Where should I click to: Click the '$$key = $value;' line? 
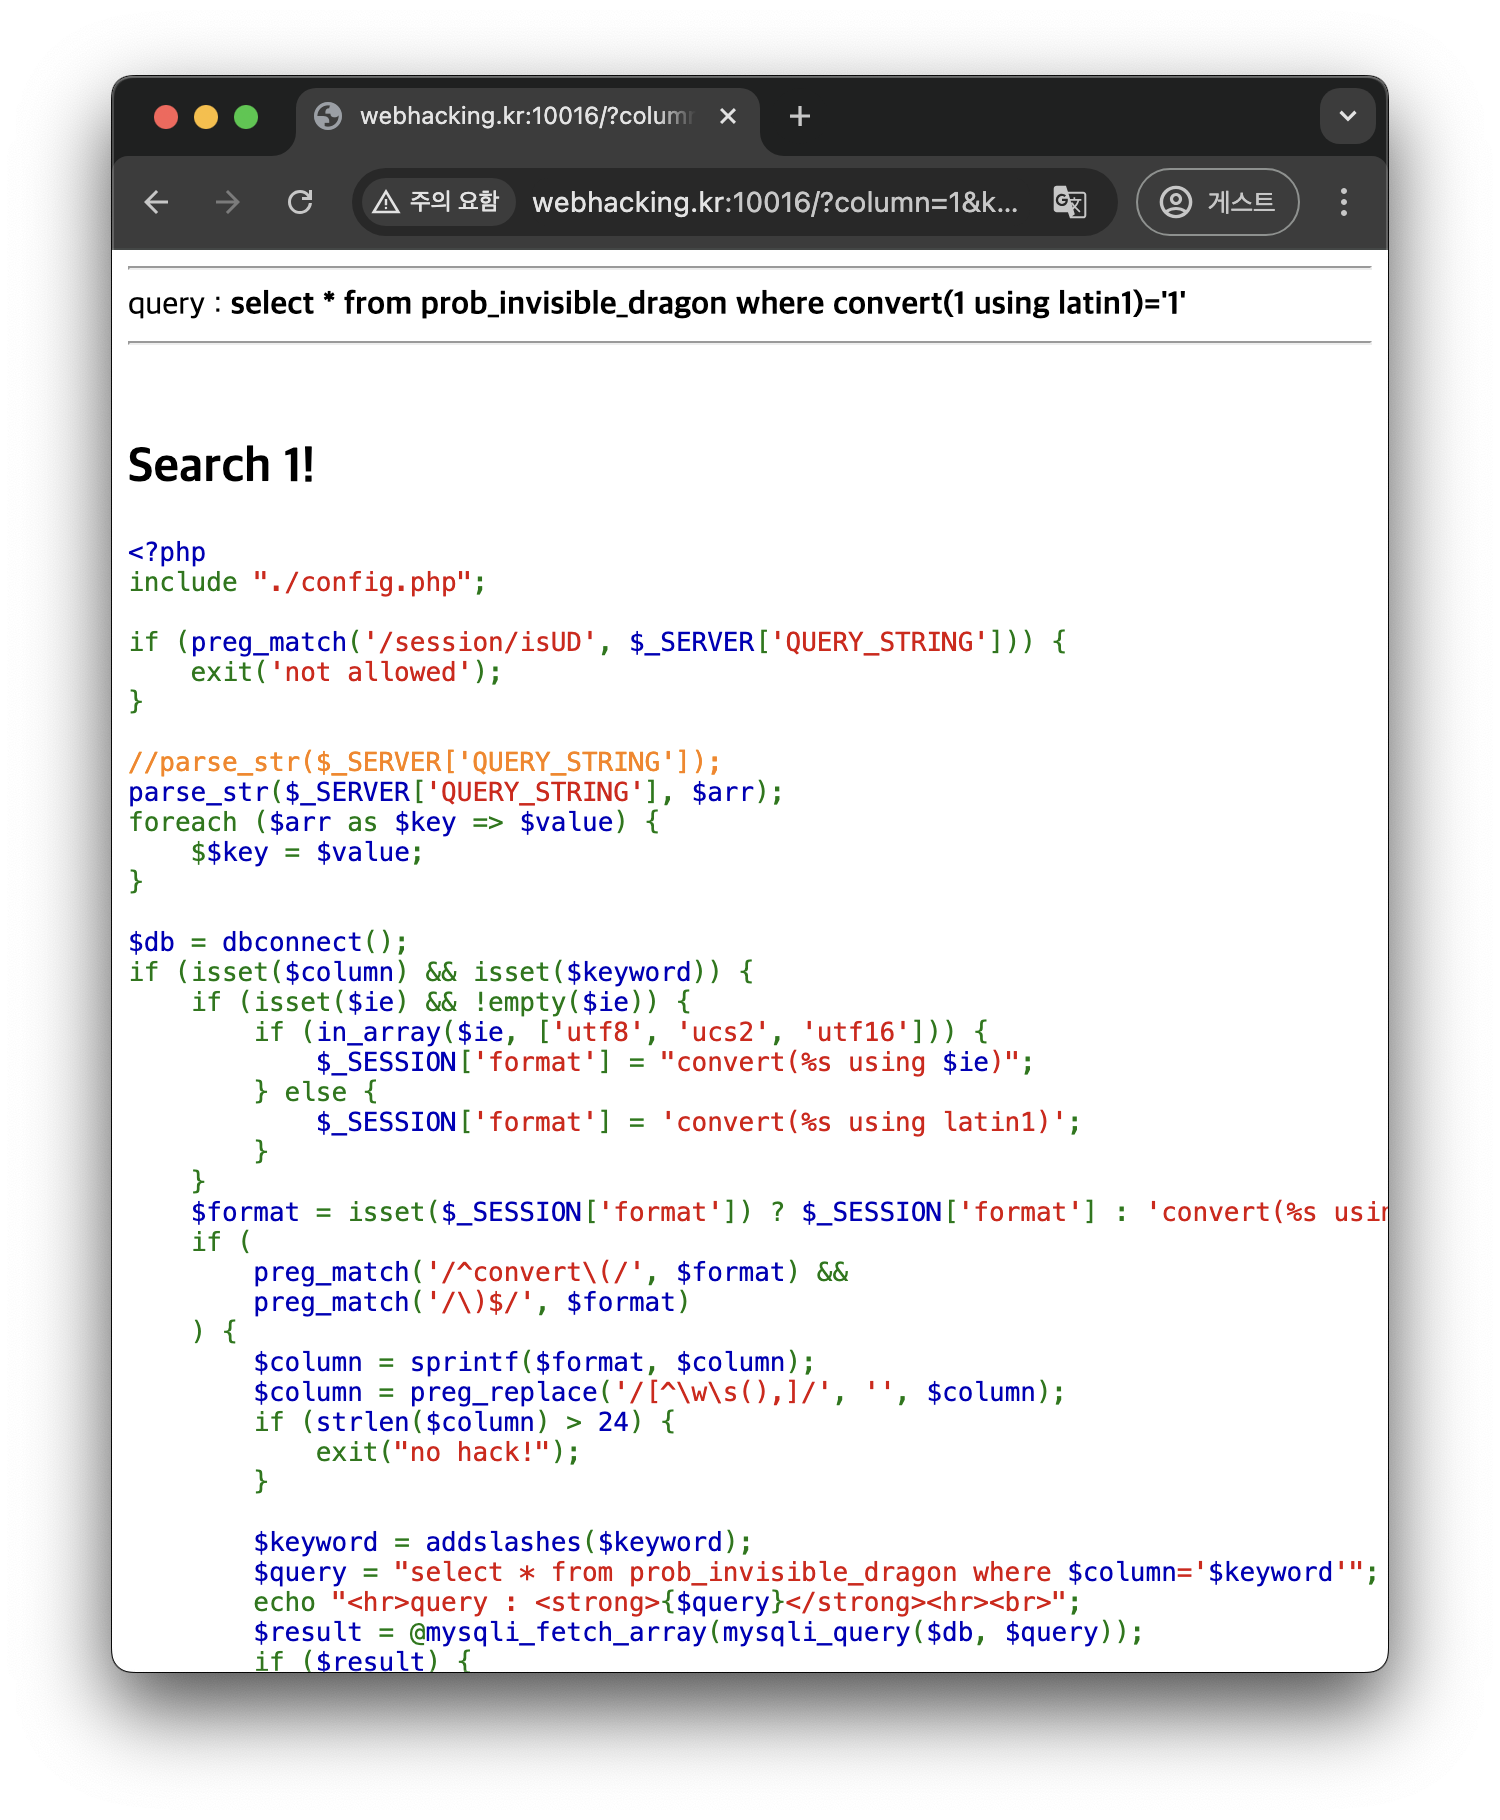pyautogui.click(x=307, y=852)
